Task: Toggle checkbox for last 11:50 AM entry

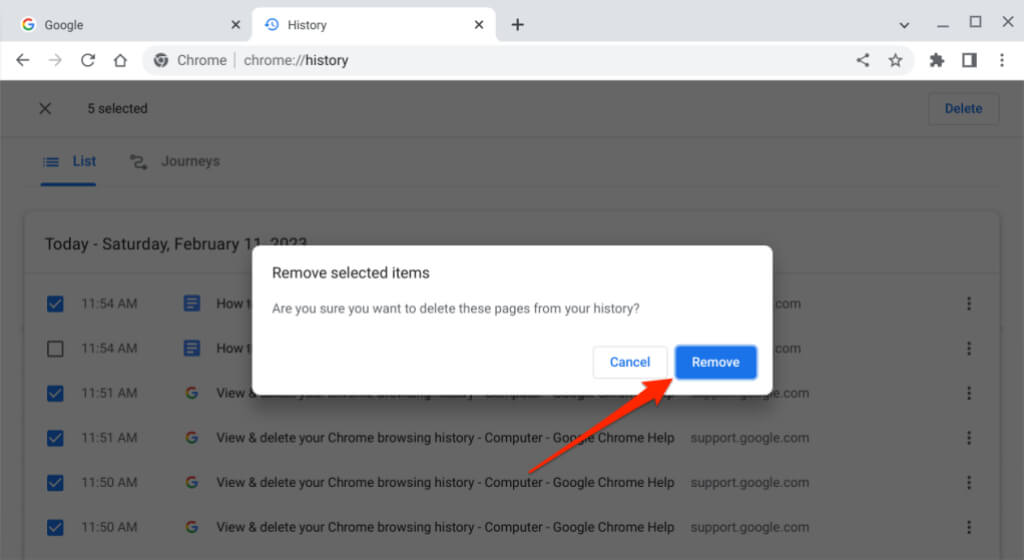Action: tap(56, 527)
